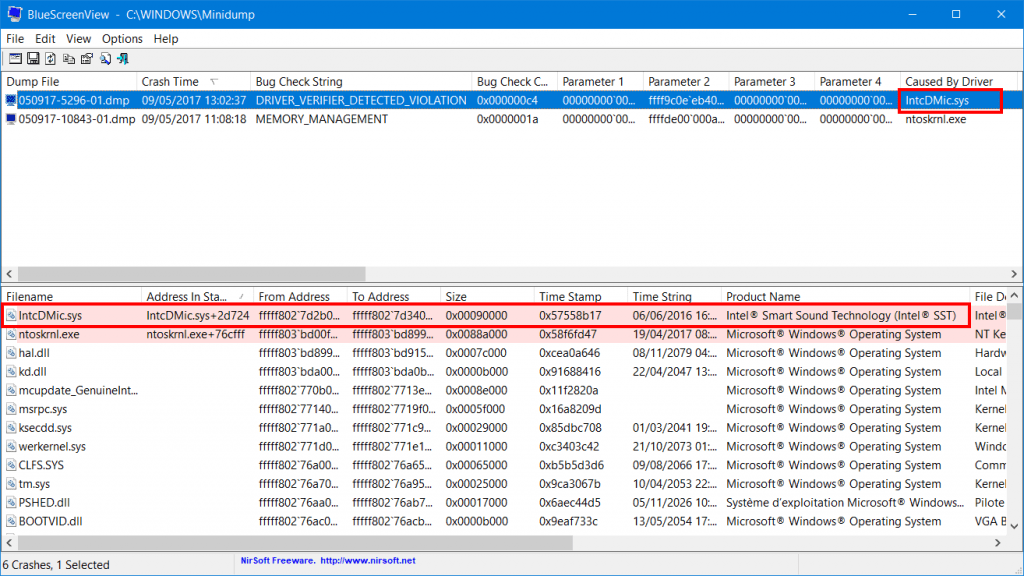This screenshot has width=1024, height=576.
Task: Sort by the Bug Check String column header
Action: tap(361, 82)
